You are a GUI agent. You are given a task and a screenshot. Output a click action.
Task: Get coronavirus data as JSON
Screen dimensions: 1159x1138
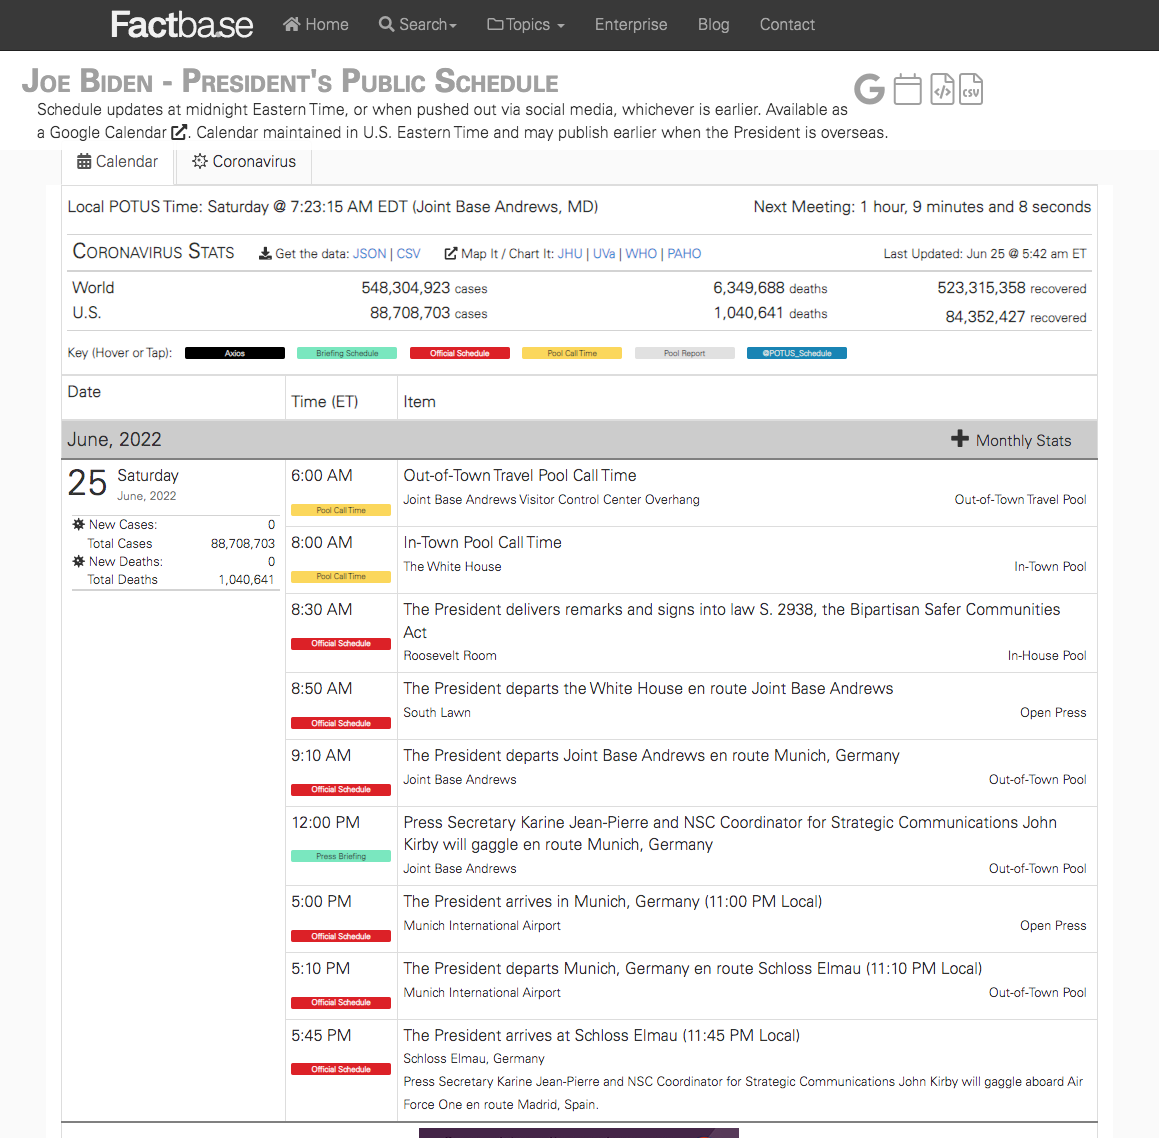[369, 253]
